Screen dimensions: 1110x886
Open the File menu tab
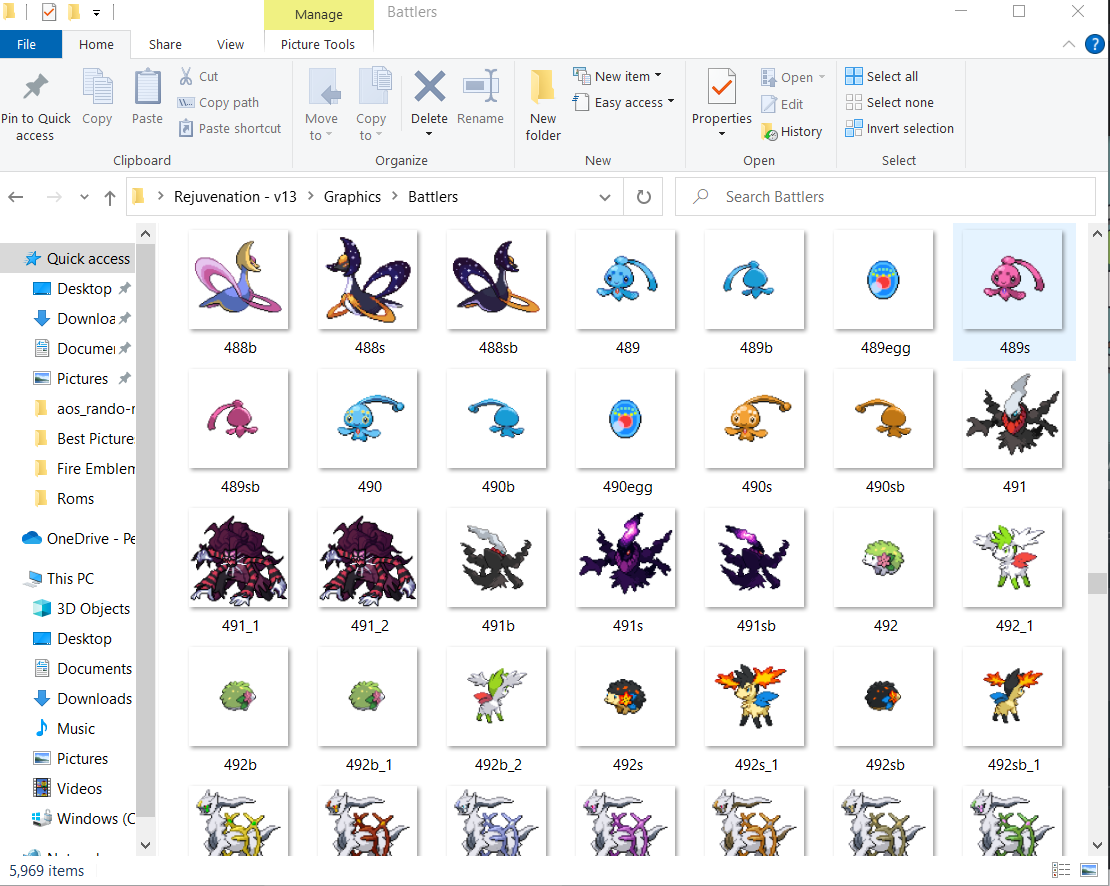click(x=27, y=44)
